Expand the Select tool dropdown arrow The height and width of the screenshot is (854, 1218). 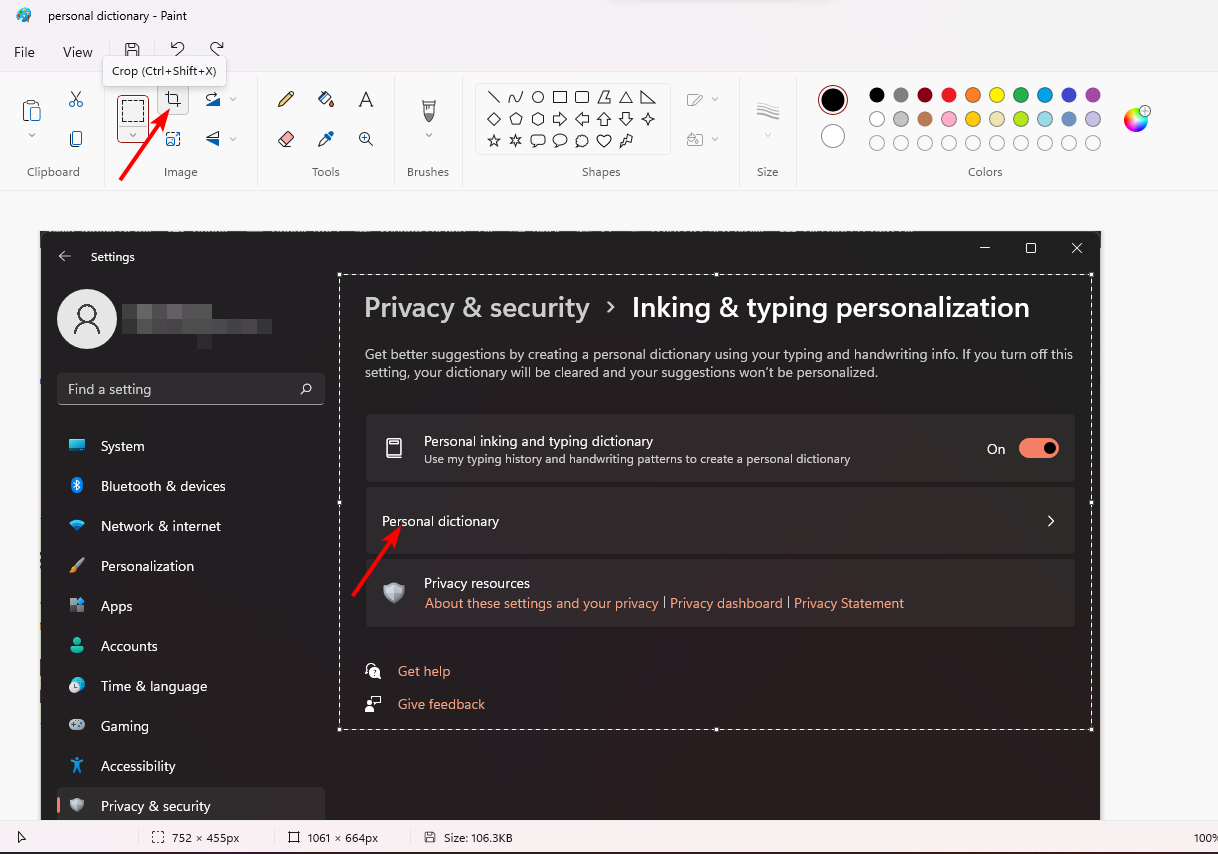click(x=133, y=134)
